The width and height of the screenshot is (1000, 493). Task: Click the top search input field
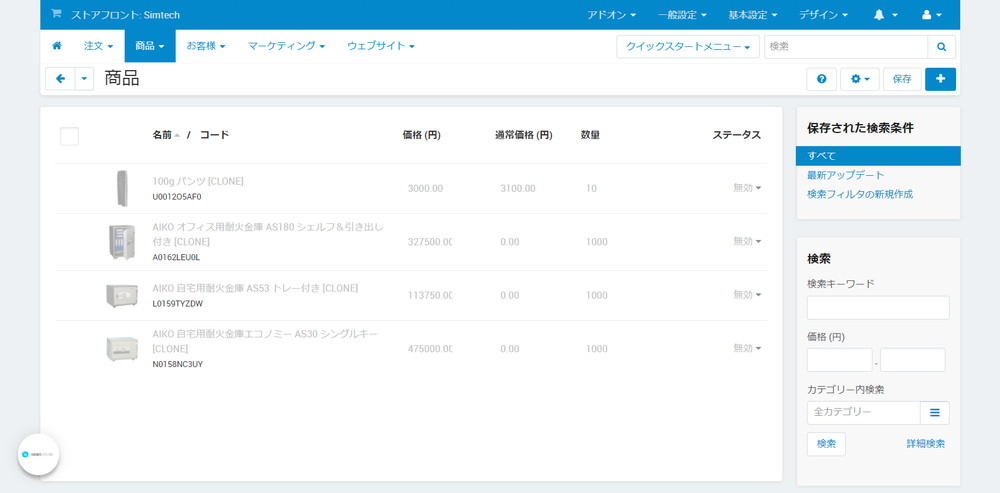tap(846, 47)
